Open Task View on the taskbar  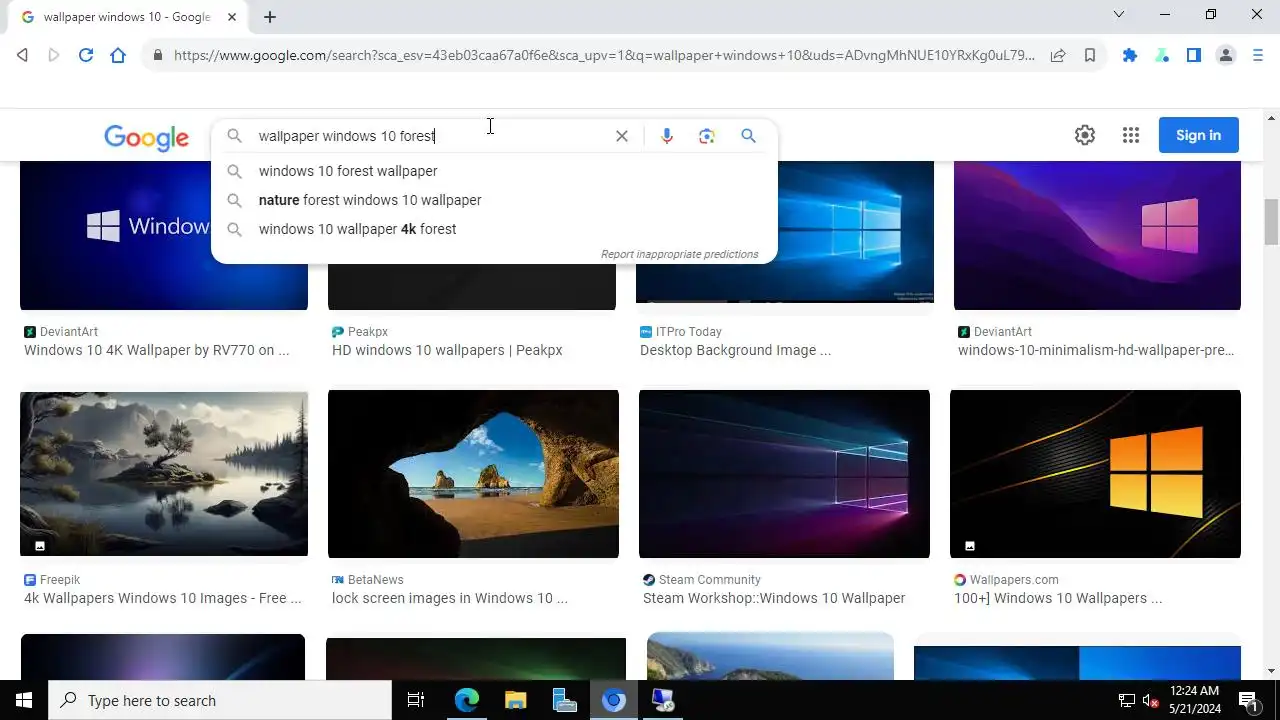click(416, 700)
